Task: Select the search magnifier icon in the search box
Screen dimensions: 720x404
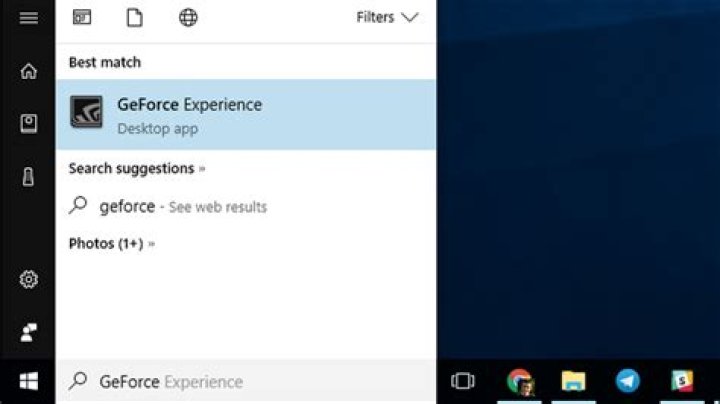Action: click(78, 381)
